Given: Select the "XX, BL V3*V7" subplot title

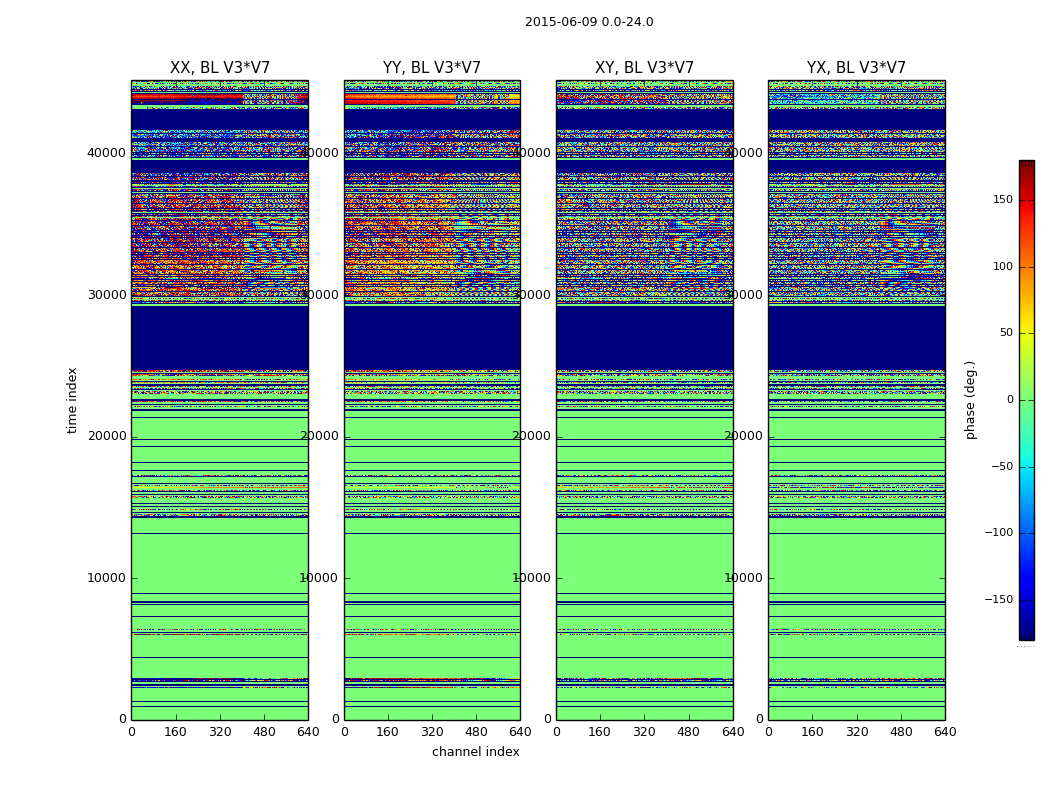Looking at the screenshot, I should point(219,68).
